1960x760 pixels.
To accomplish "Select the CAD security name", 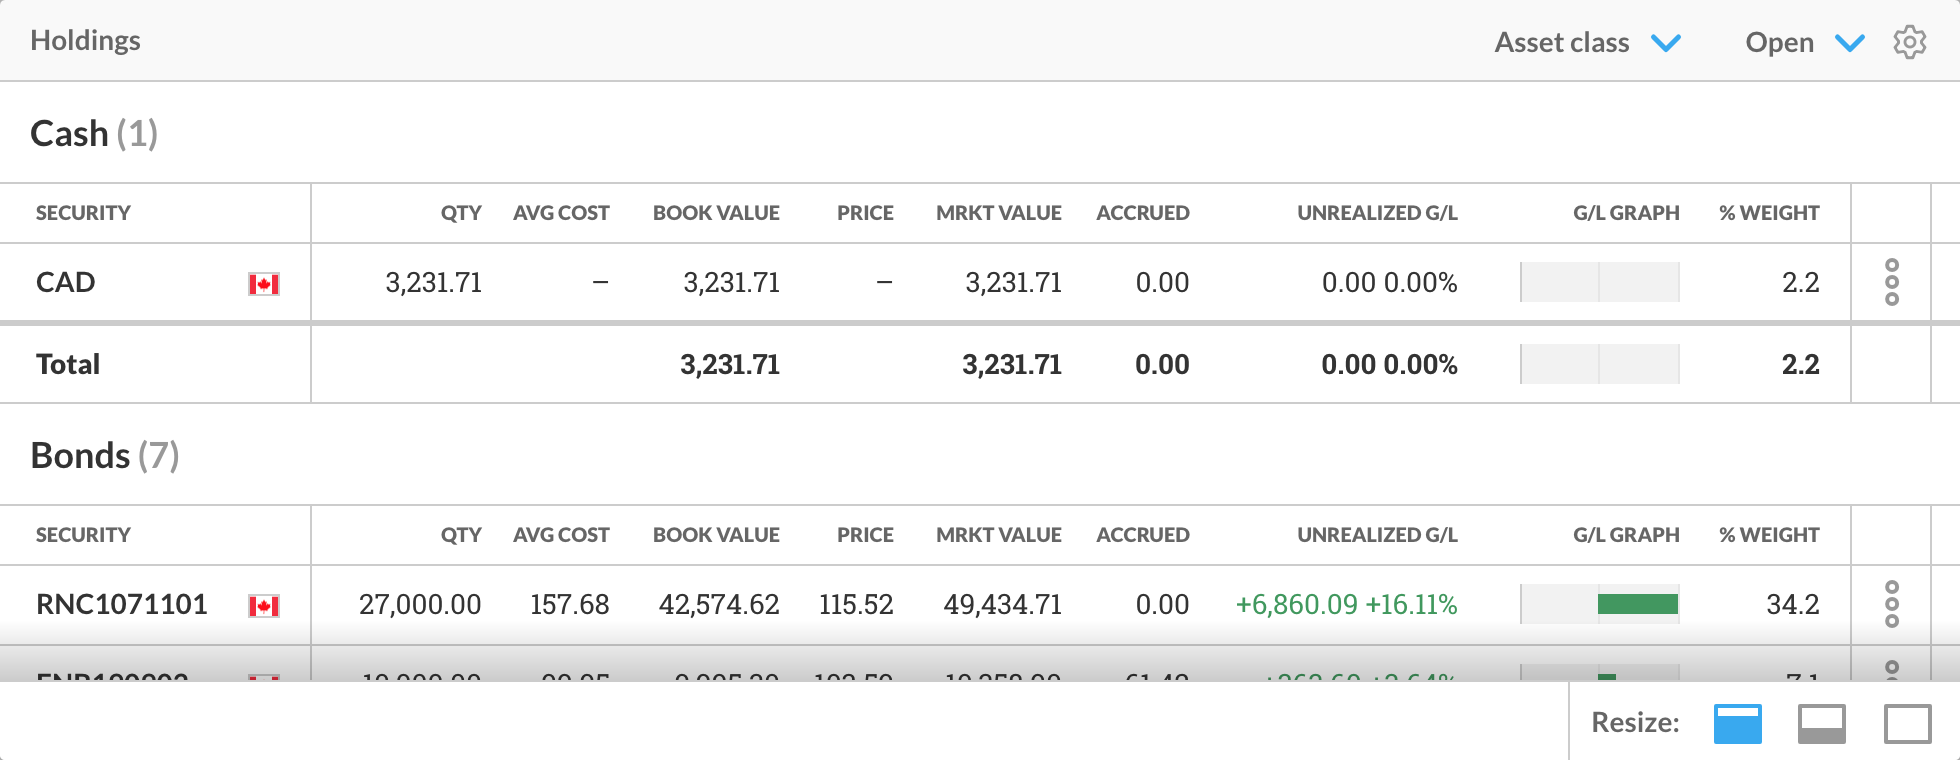I will 65,282.
